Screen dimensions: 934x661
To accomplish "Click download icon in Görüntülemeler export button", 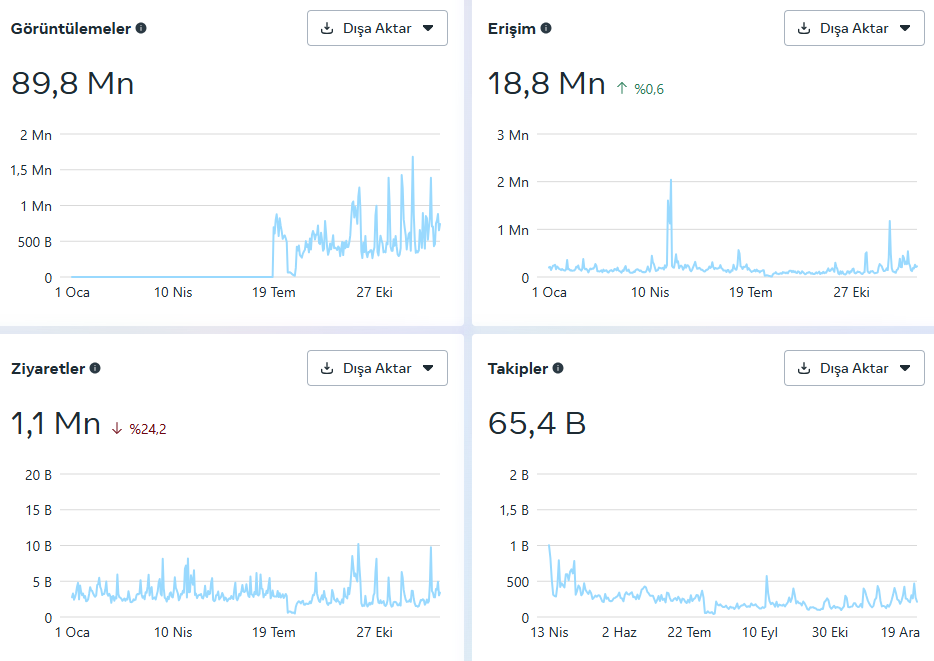I will [x=327, y=28].
